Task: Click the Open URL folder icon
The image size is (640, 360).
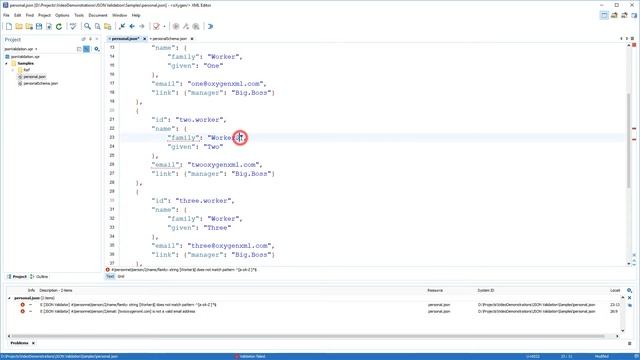Action: click(29, 27)
